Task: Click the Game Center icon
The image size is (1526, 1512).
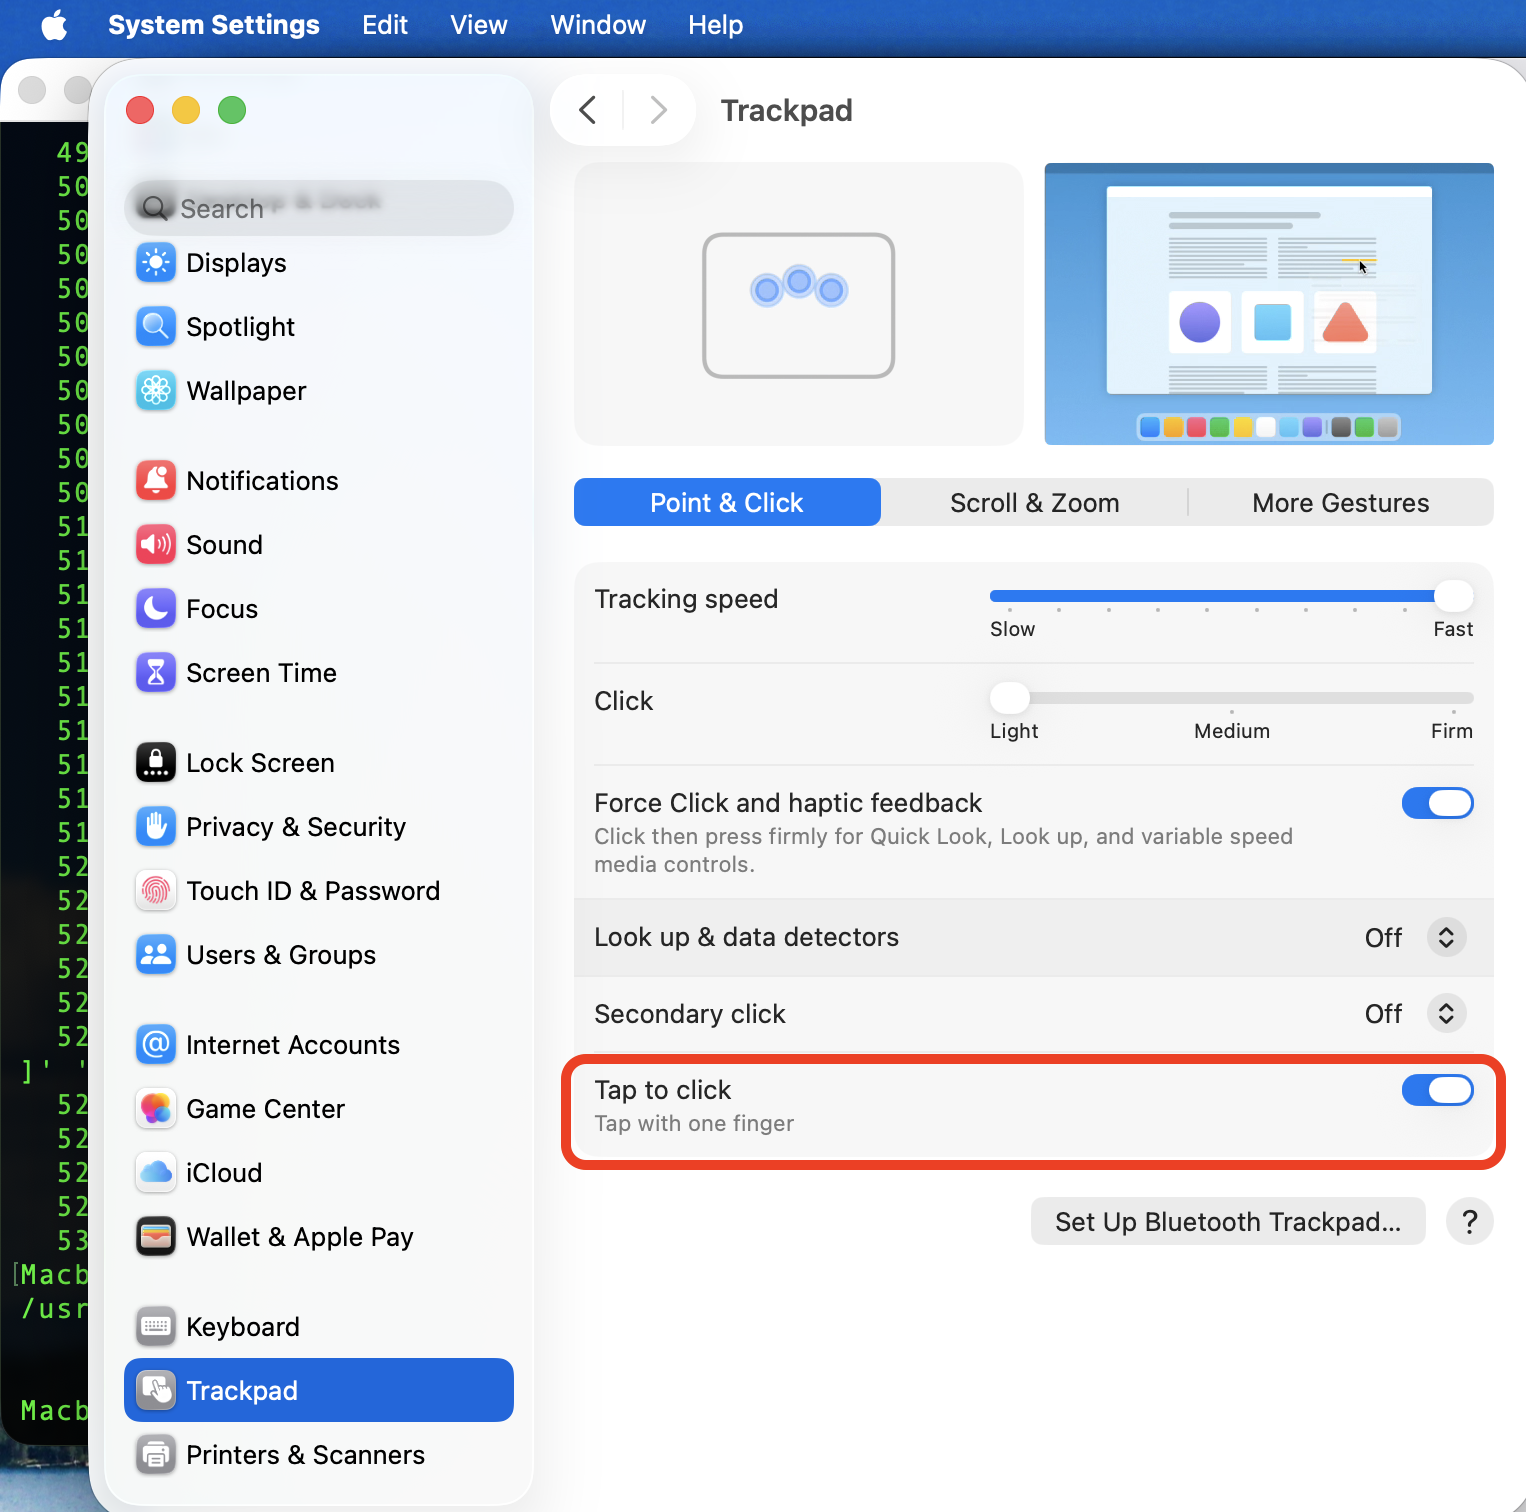Action: 156,1109
